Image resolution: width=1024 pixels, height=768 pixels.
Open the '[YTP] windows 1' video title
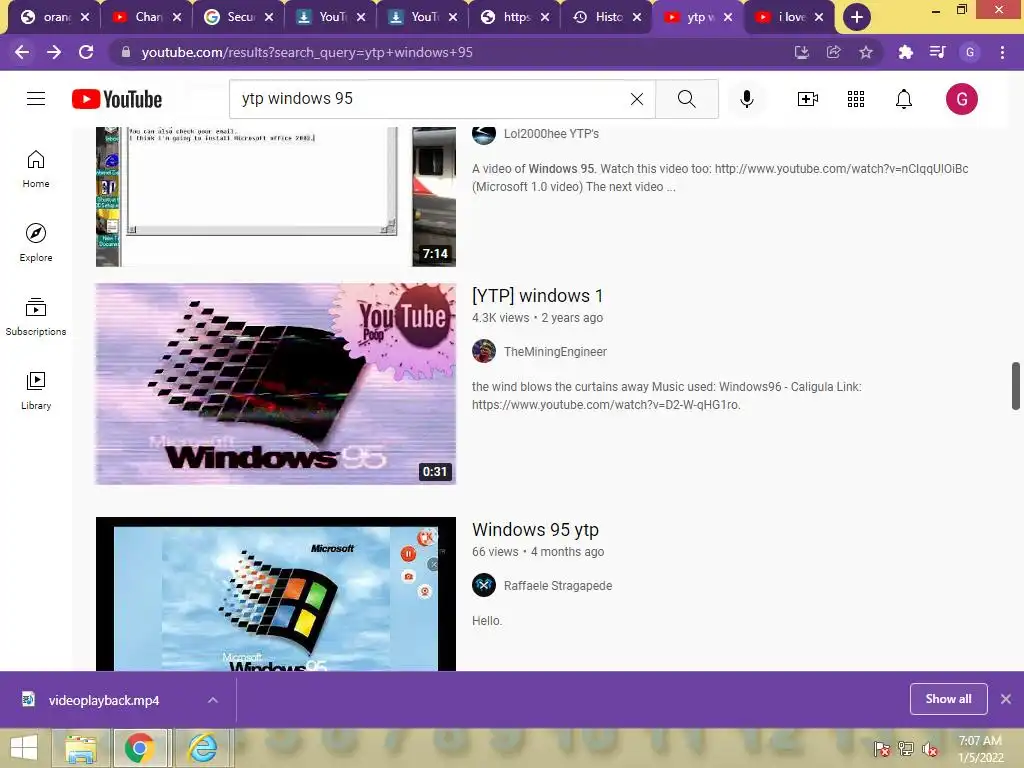[x=537, y=296]
